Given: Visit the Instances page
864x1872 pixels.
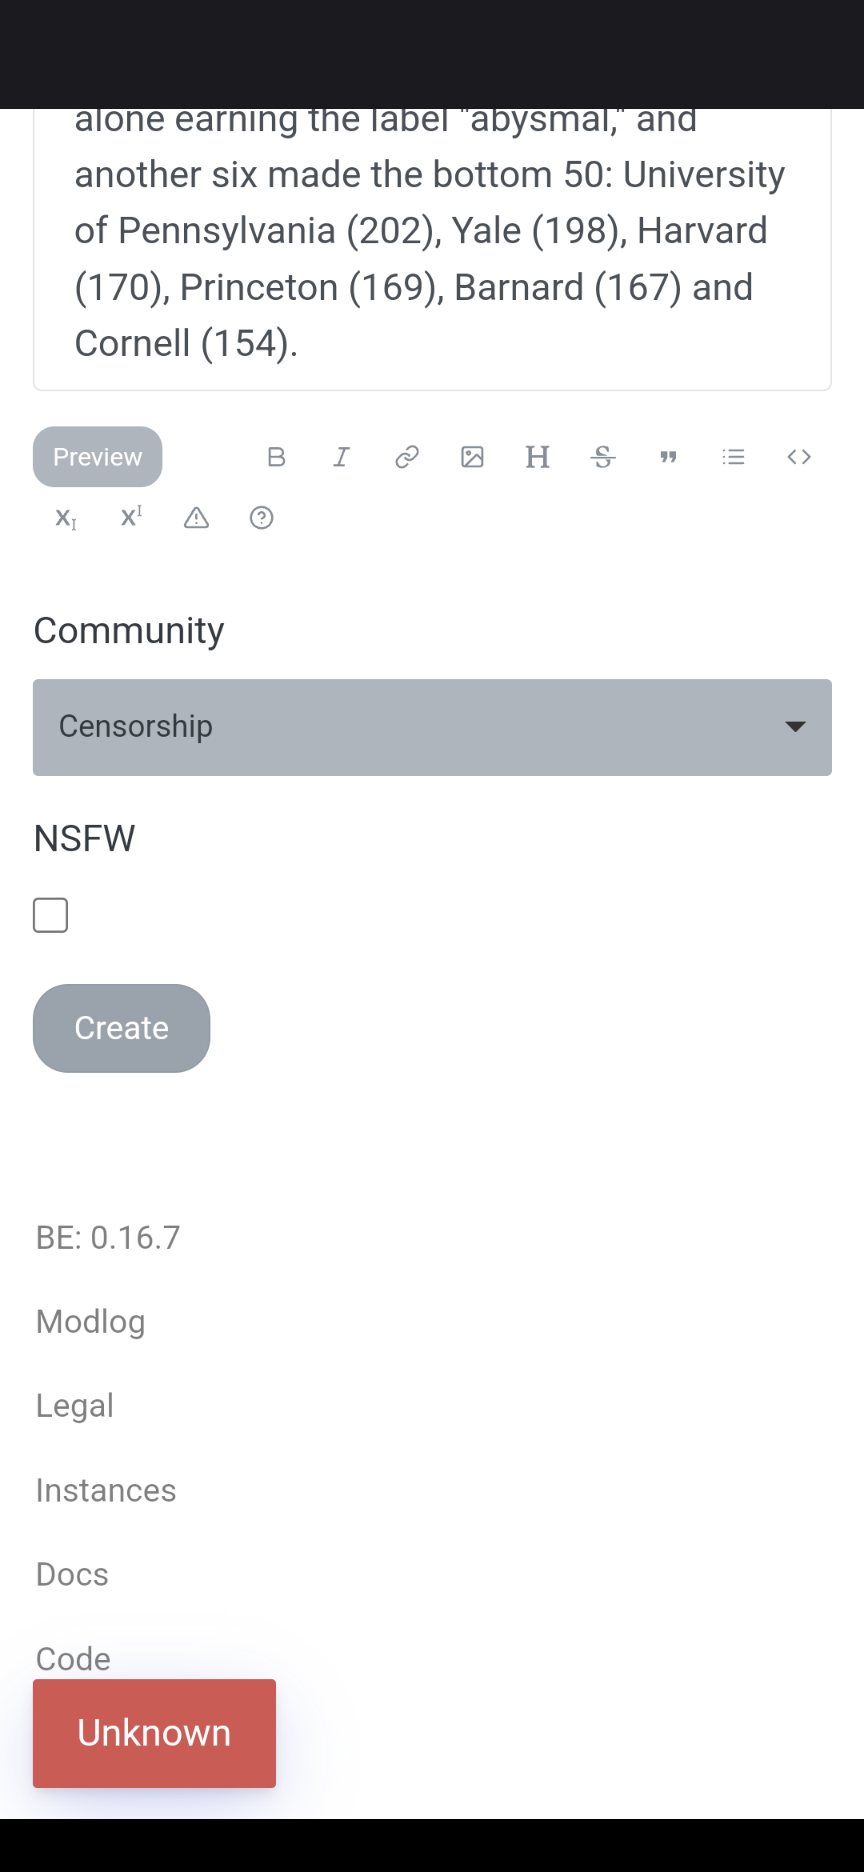Looking at the screenshot, I should (105, 1490).
